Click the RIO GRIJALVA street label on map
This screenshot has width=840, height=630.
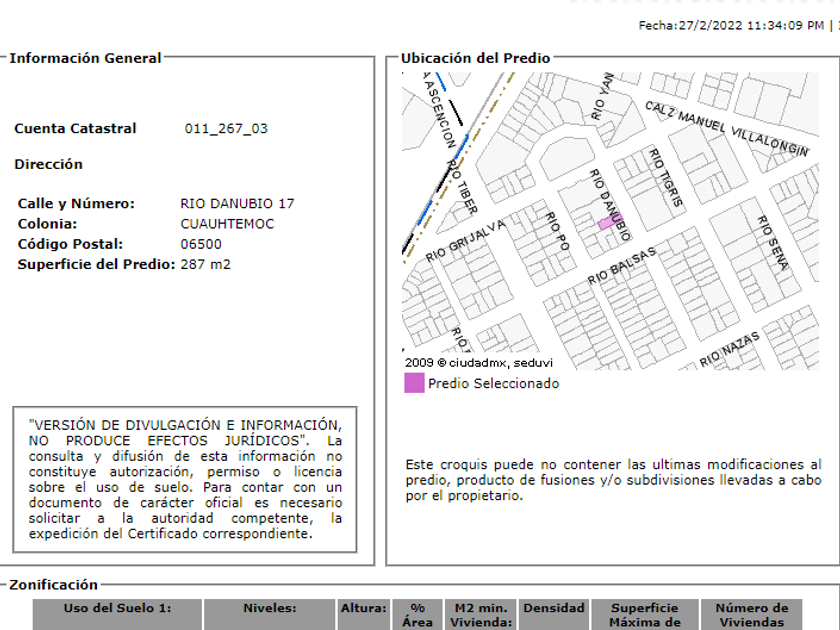(x=466, y=241)
